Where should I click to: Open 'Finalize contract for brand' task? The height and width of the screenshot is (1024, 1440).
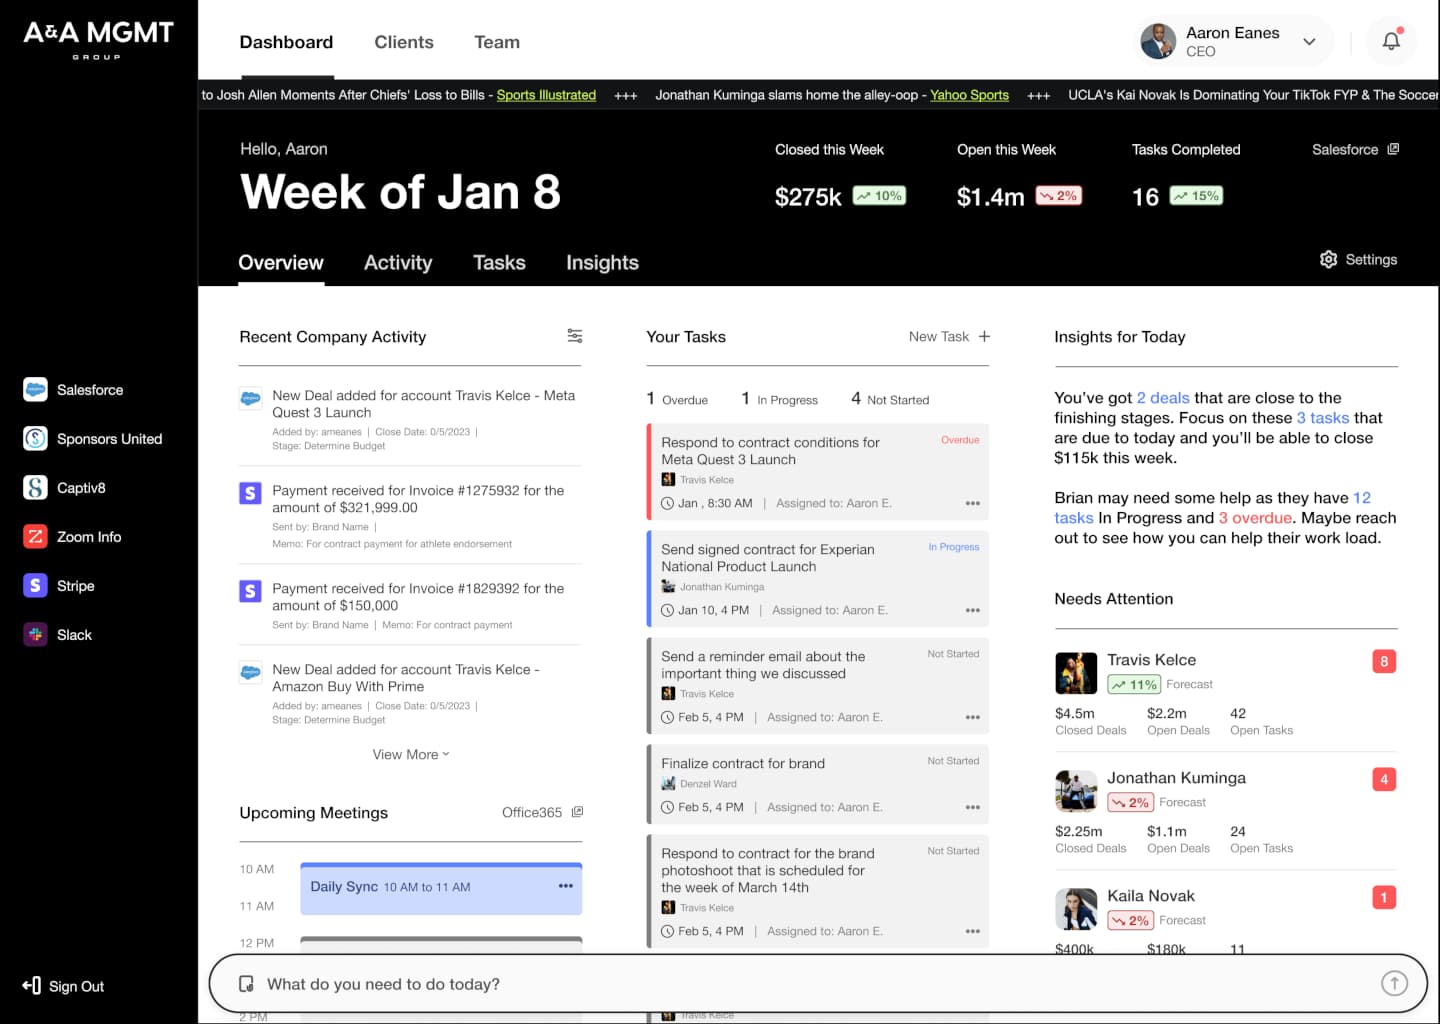point(818,784)
